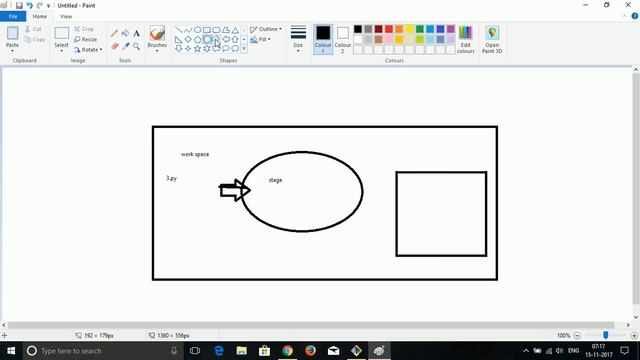Choose the Four-point star shape
This screenshot has height=360, width=640.
pos(188,49)
